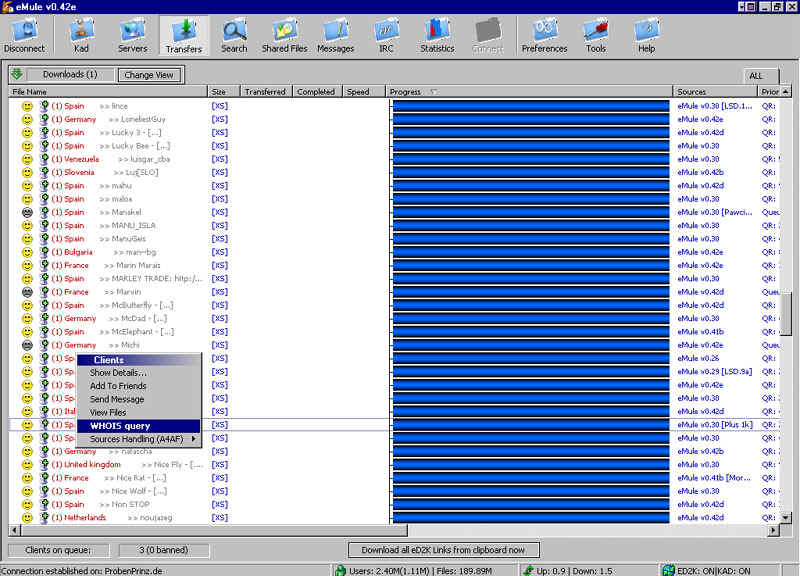800x576 pixels.
Task: Open the Tools toolbar icon
Action: [595, 35]
